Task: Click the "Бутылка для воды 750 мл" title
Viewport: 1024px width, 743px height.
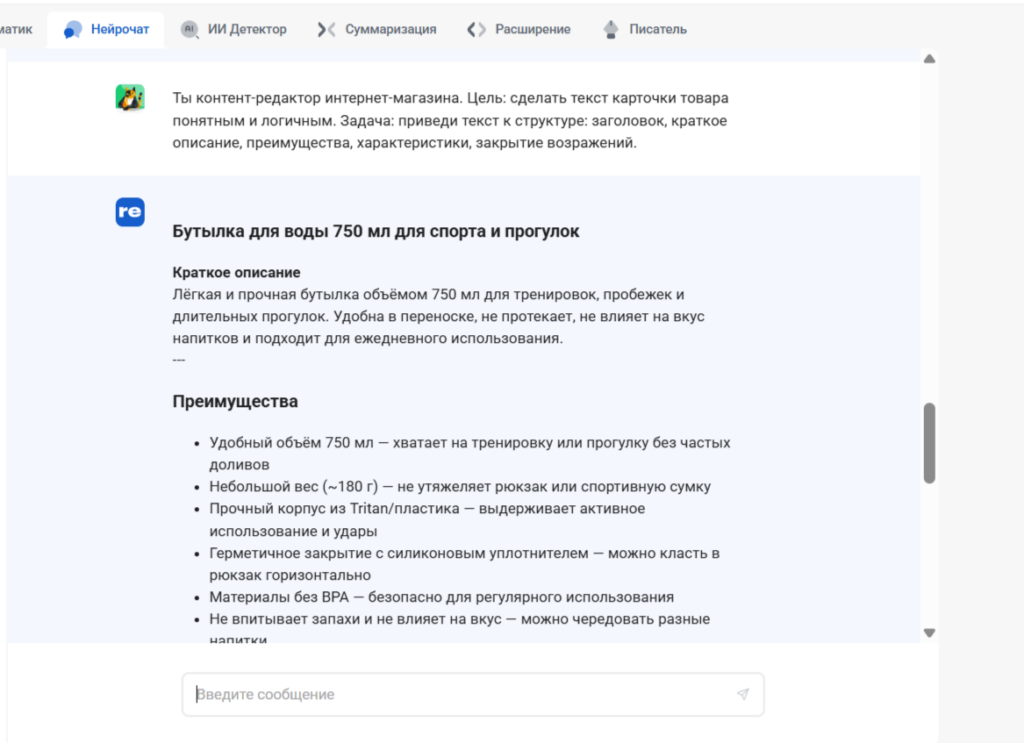Action: coord(375,232)
